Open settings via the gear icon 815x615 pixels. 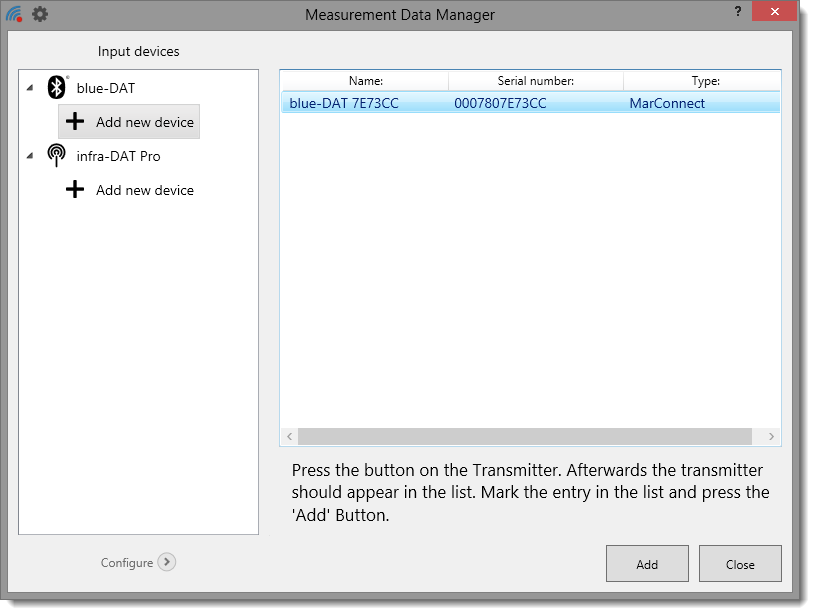[x=40, y=15]
